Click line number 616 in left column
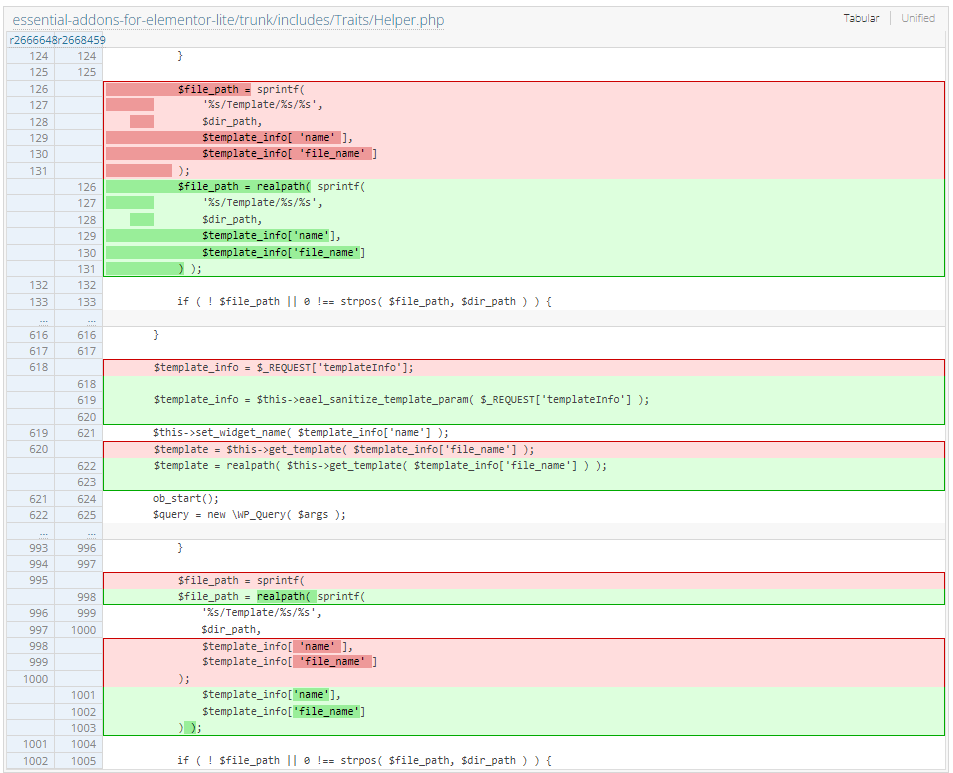This screenshot has height=773, width=953. tap(38, 334)
